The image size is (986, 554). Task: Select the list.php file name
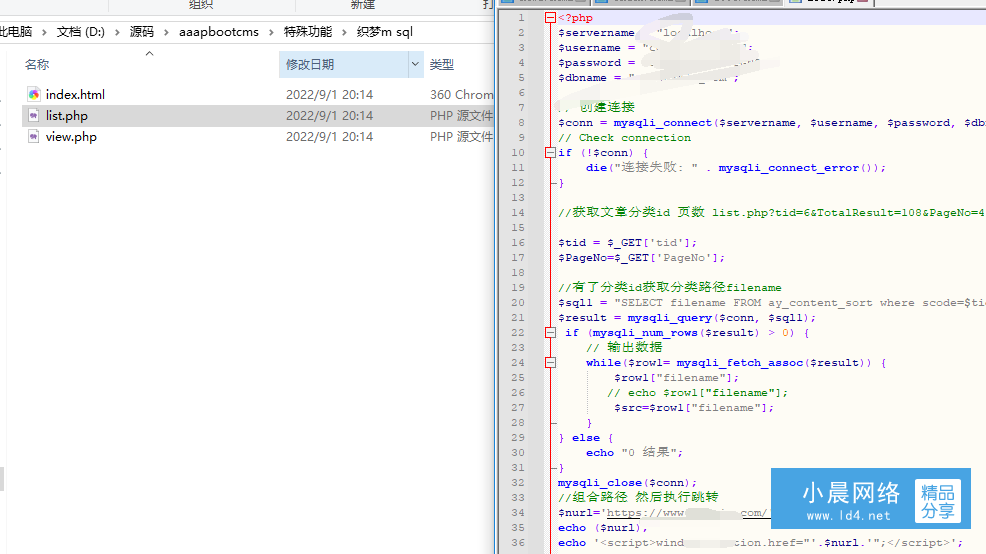click(x=67, y=116)
